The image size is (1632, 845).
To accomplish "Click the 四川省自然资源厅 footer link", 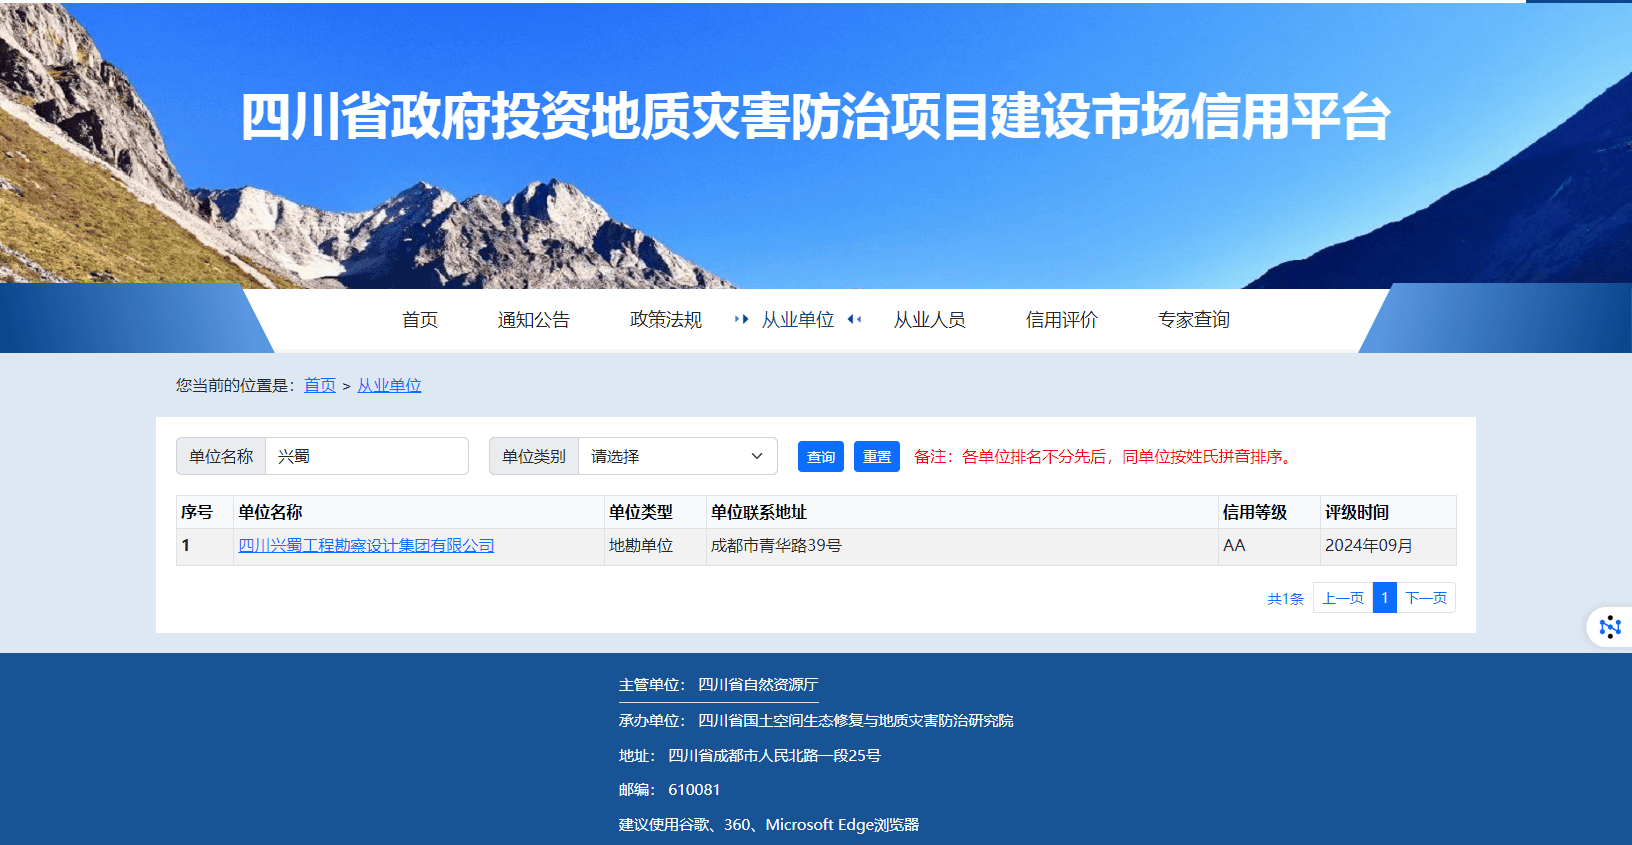I will tap(757, 685).
